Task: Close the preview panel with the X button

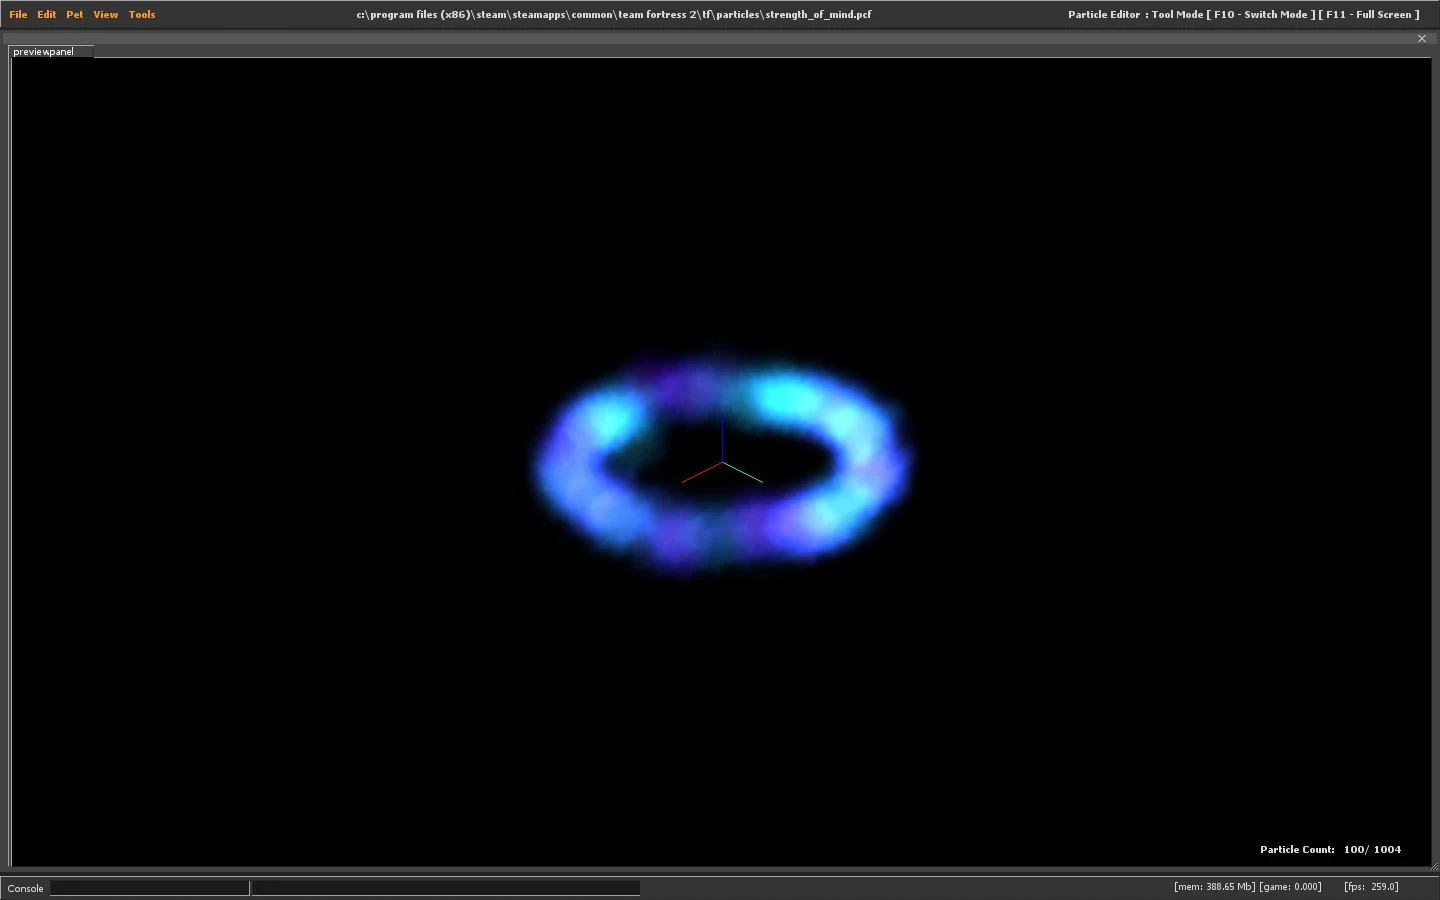Action: point(1422,39)
